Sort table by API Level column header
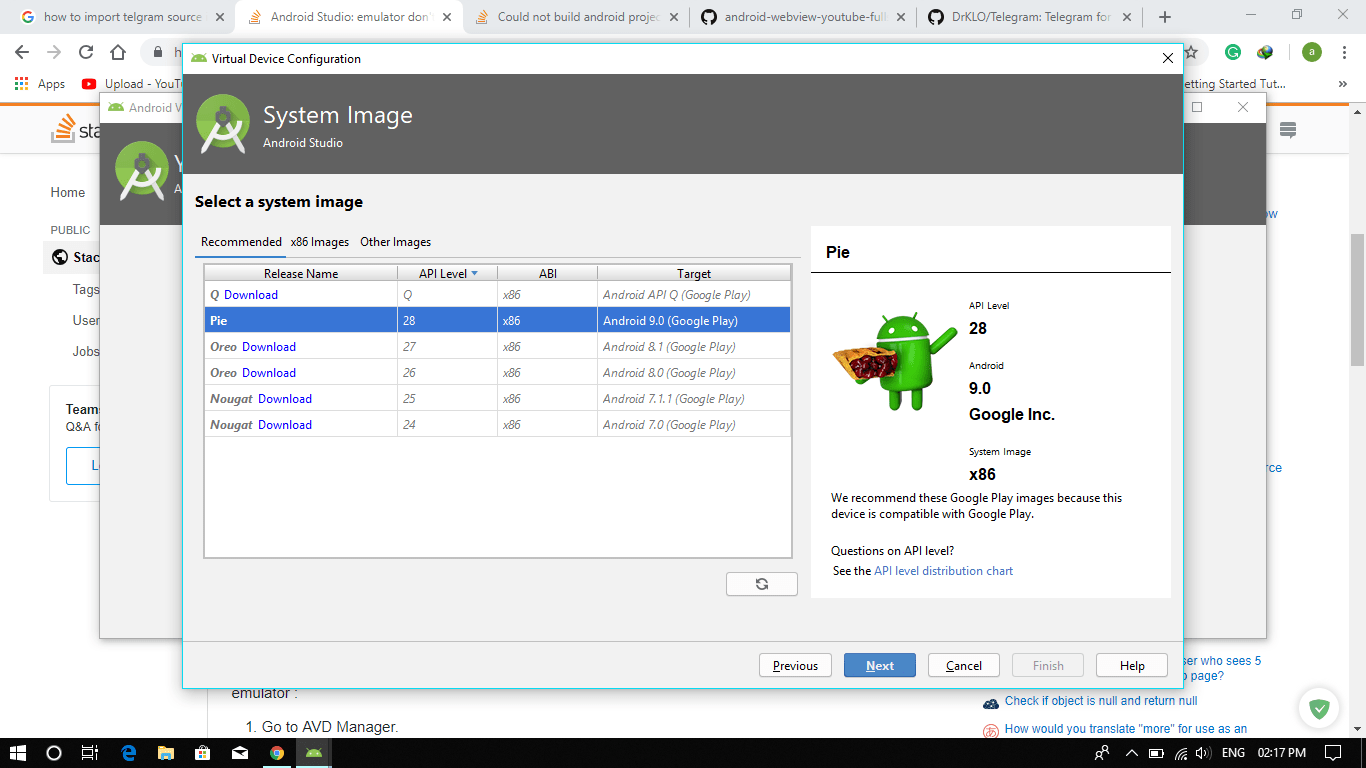 [447, 273]
